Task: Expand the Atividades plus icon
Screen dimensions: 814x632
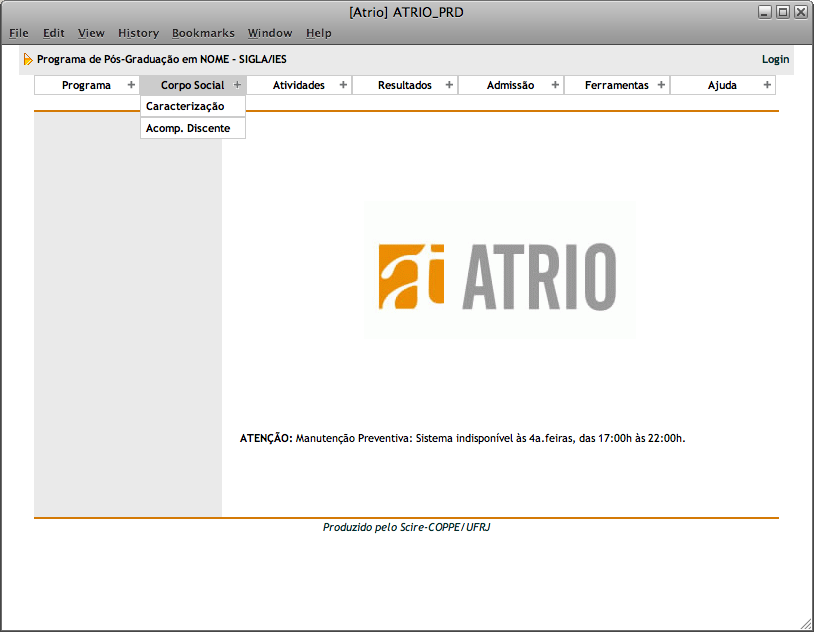Action: (x=343, y=85)
